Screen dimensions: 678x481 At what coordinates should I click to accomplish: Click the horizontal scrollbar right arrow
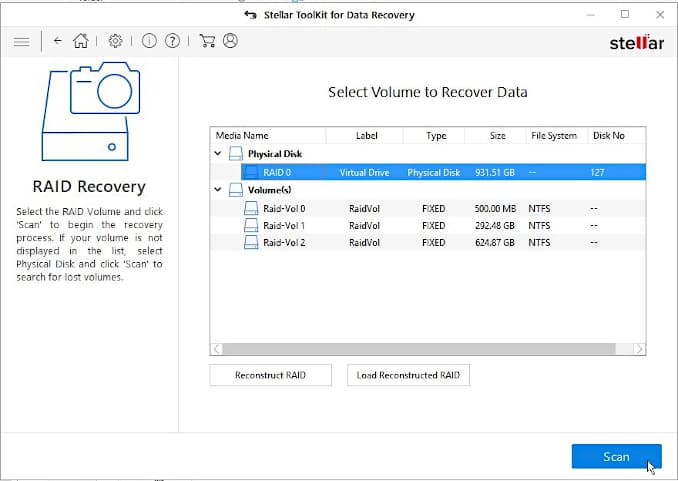pos(640,349)
